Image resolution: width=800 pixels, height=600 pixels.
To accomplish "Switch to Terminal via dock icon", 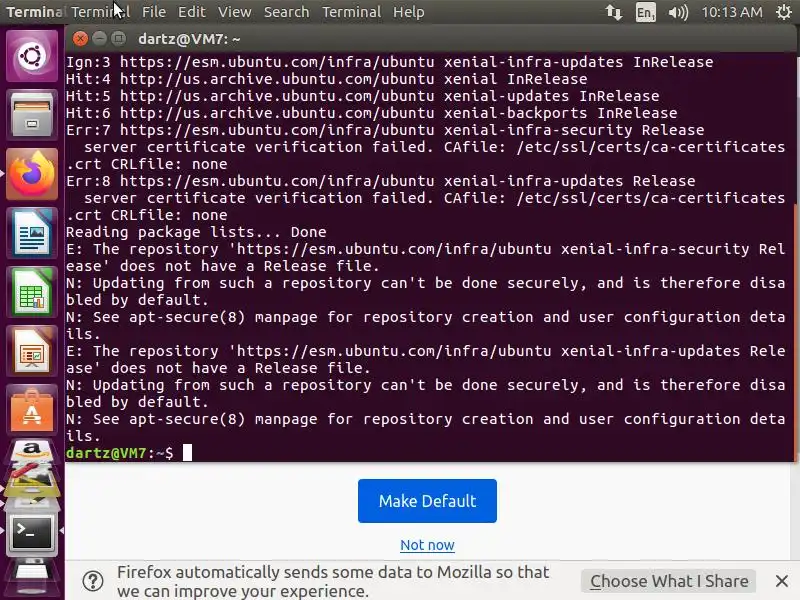I will (32, 532).
